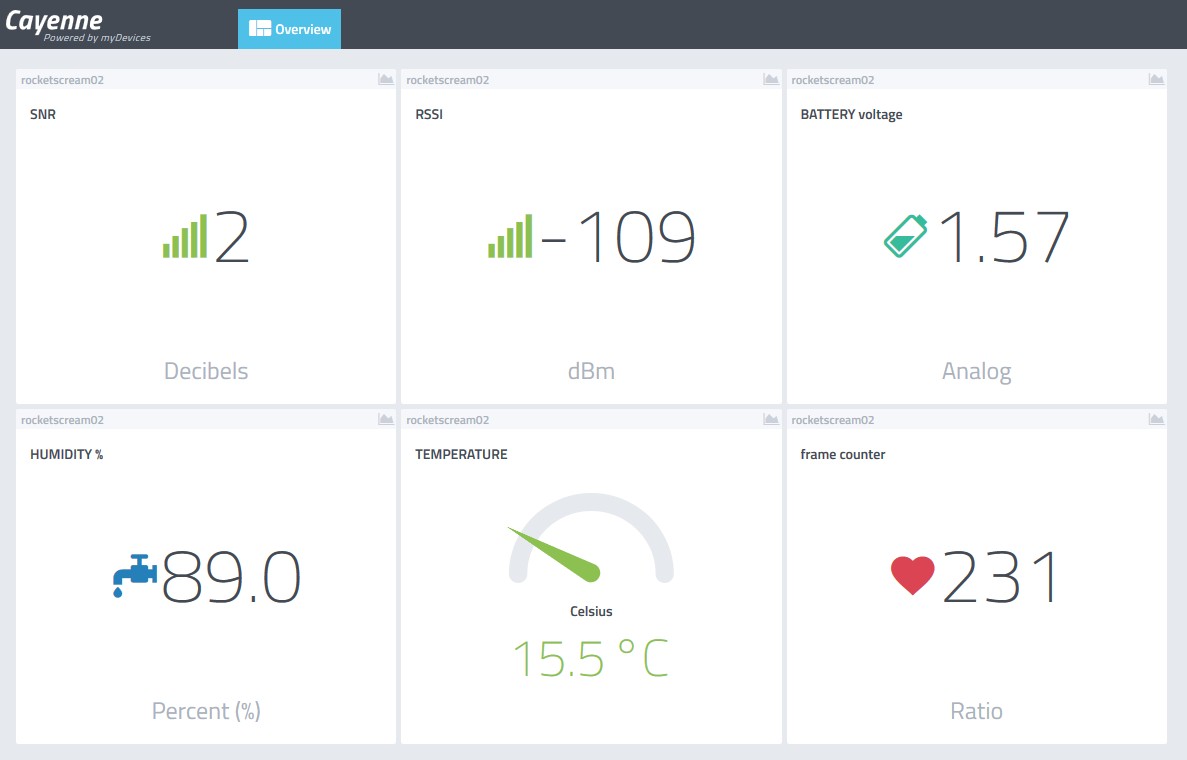This screenshot has width=1187, height=760.
Task: Select the TEMPERATURE title
Action: [x=461, y=454]
